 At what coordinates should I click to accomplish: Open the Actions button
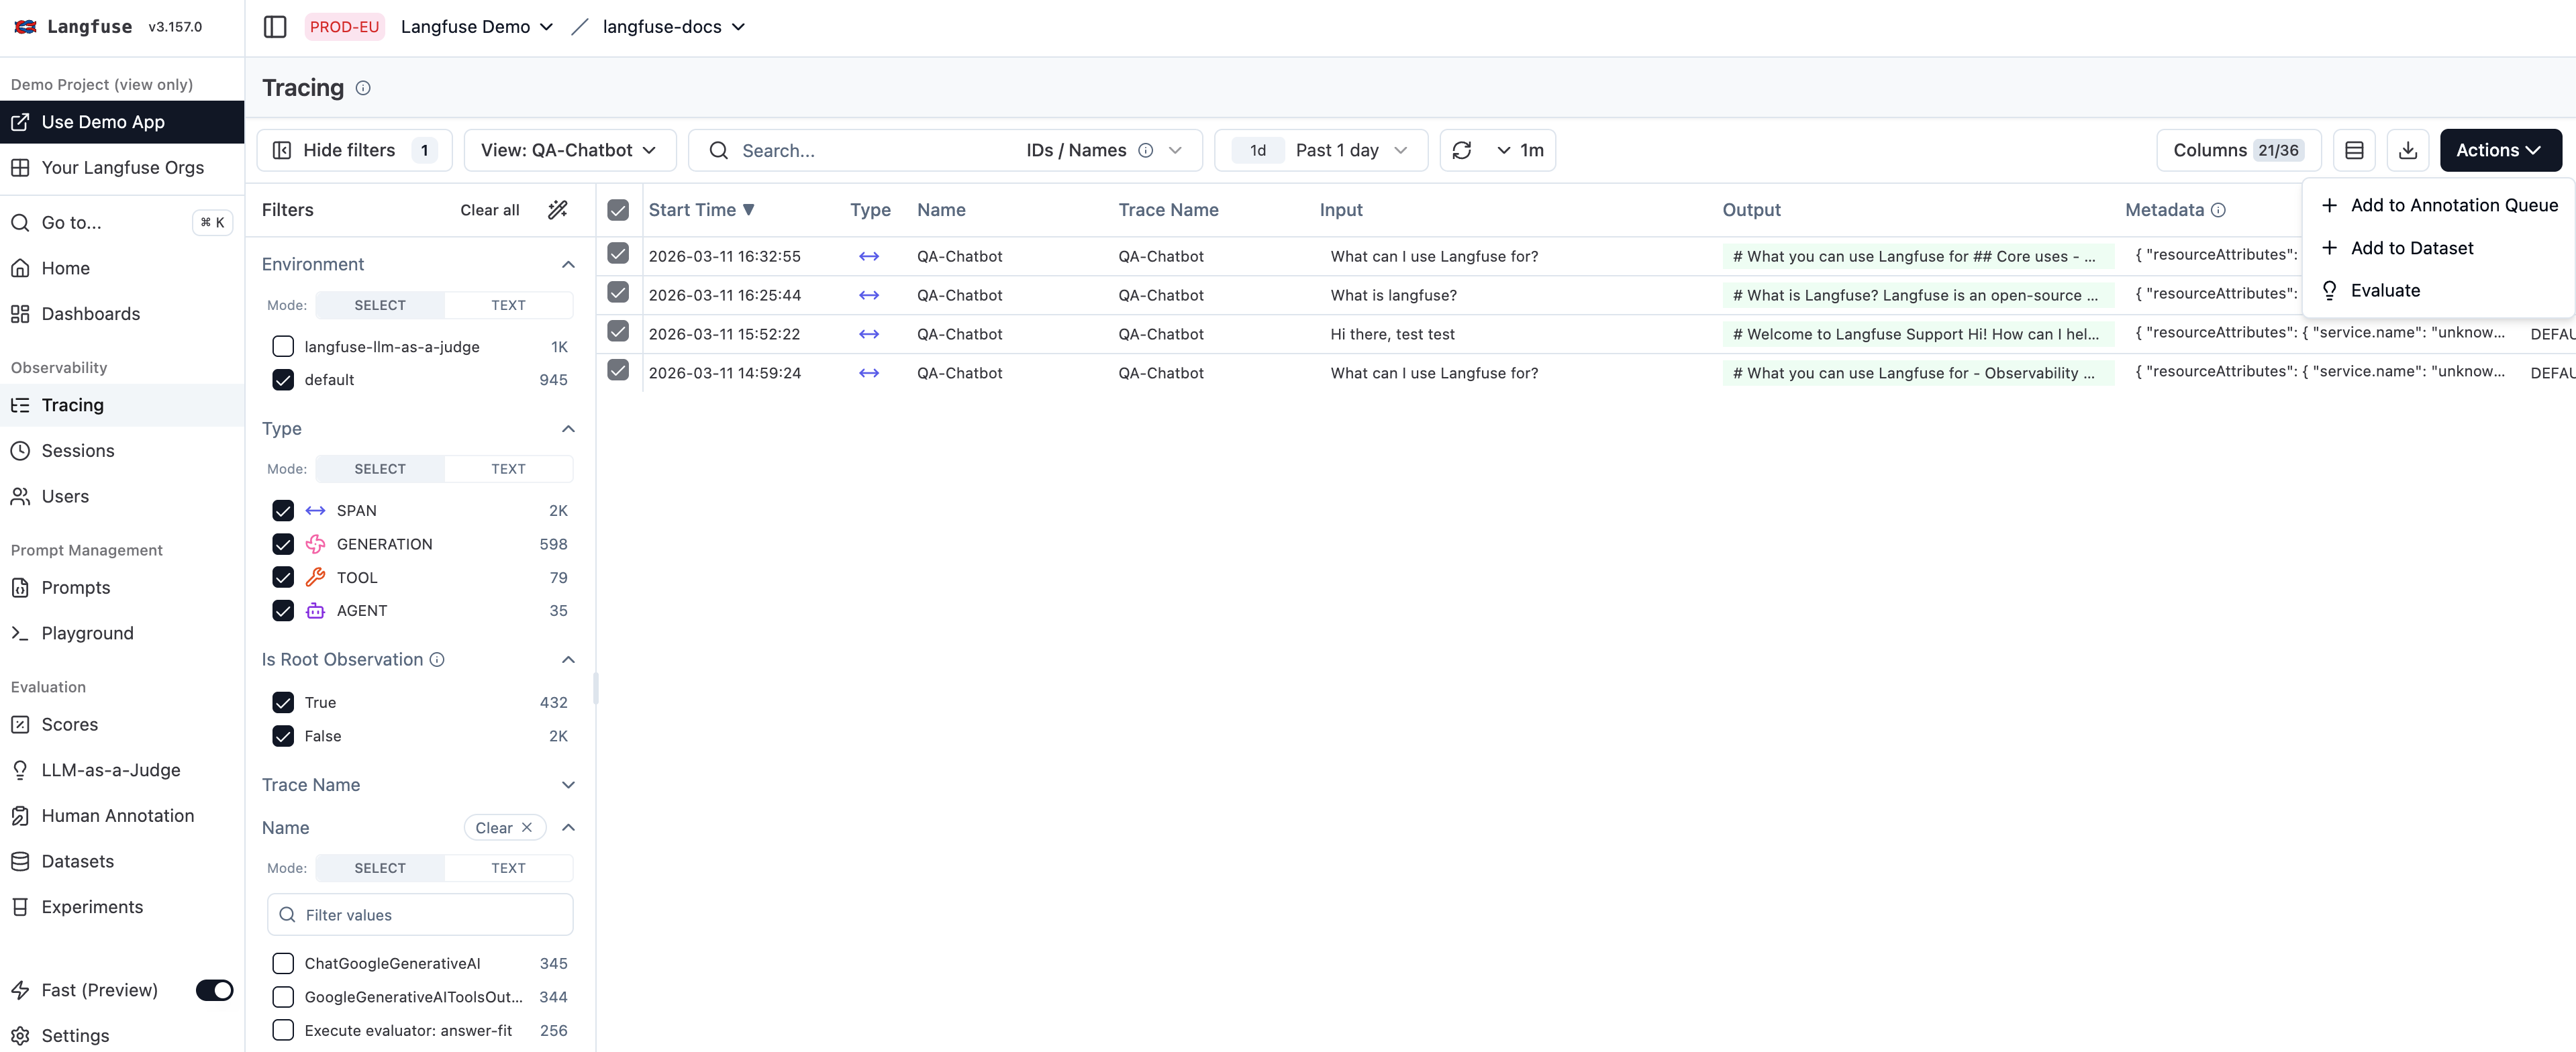coord(2500,150)
